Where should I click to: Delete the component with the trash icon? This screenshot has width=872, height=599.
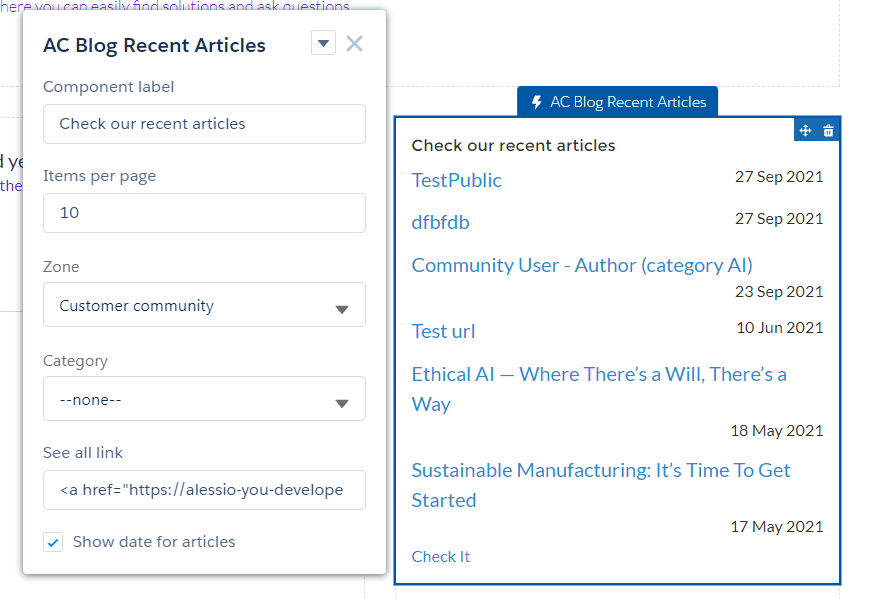828,131
